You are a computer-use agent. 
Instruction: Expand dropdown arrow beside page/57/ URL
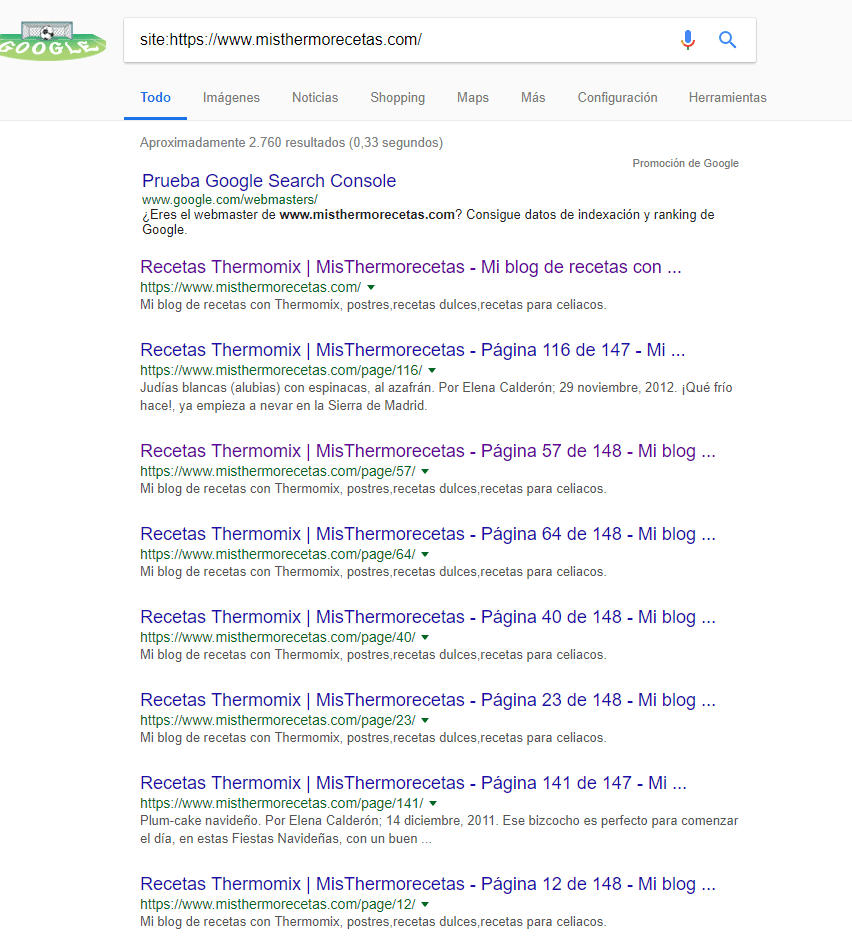coord(425,471)
